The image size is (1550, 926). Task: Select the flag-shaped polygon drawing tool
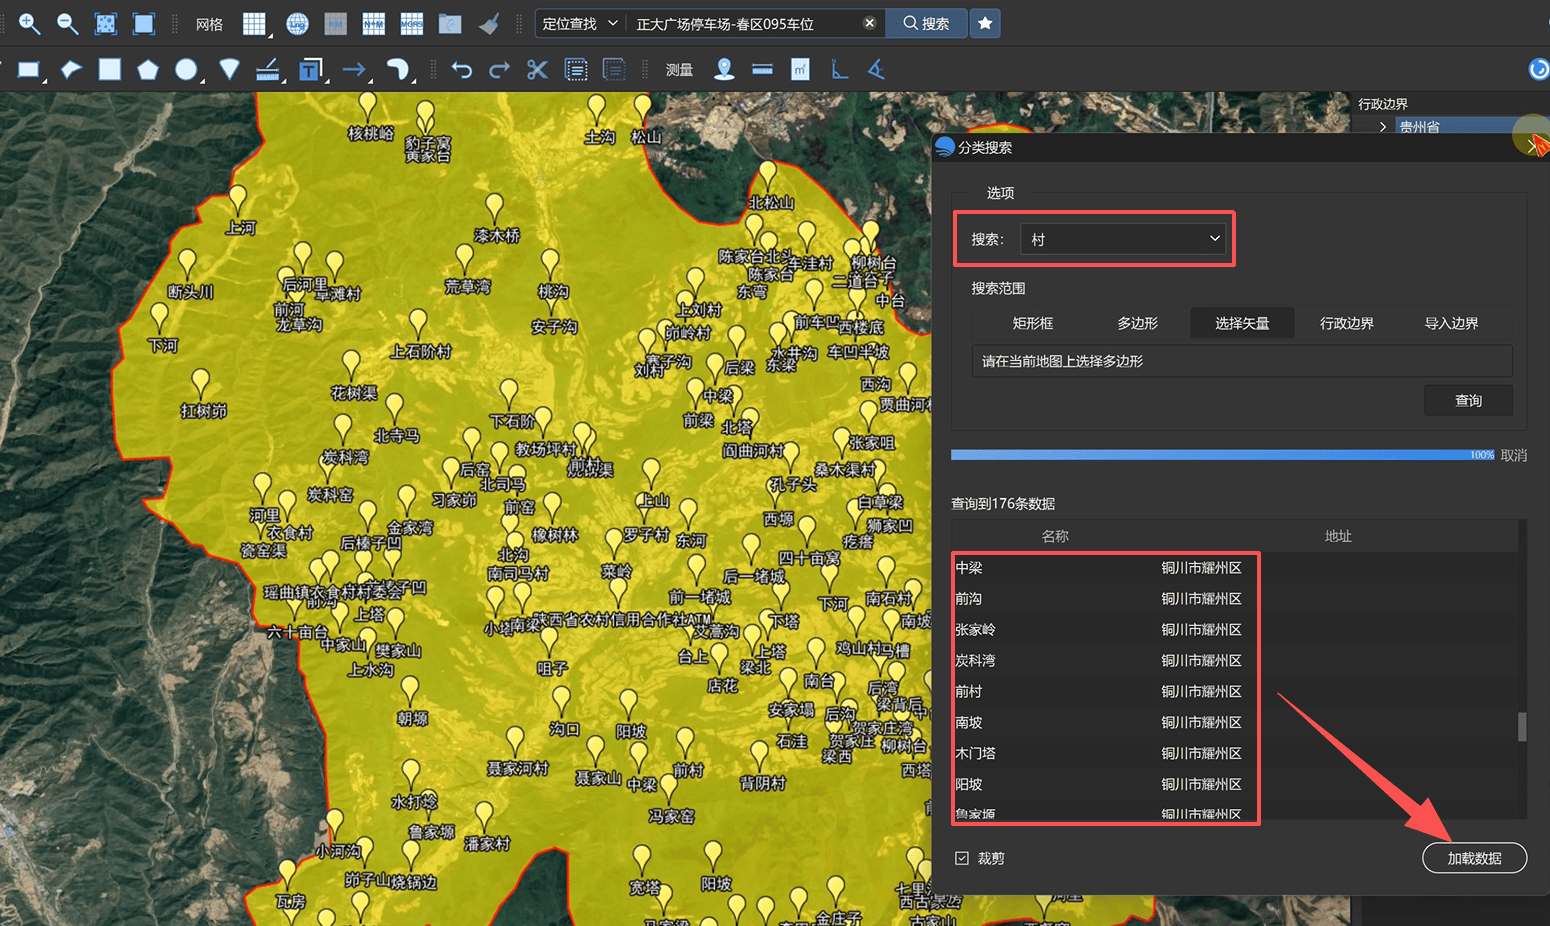point(71,69)
